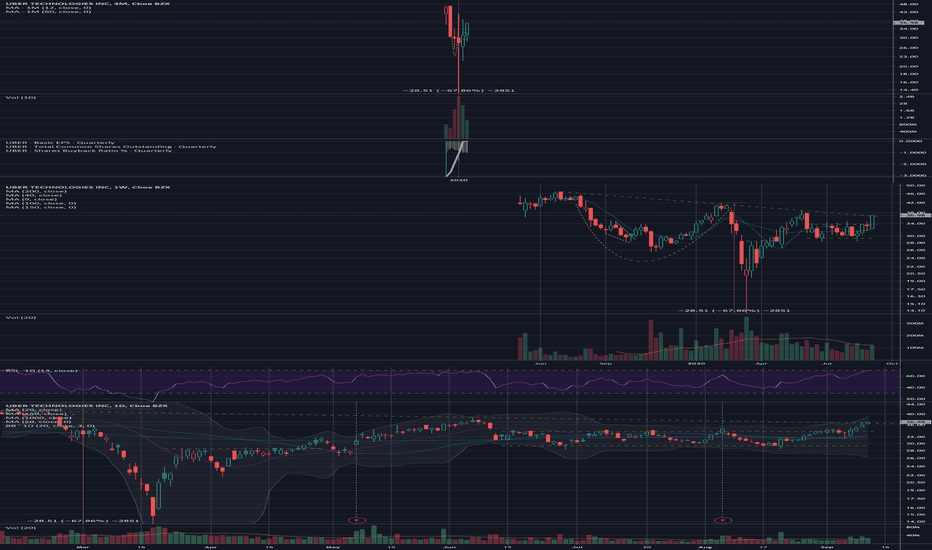This screenshot has width=932, height=550.
Task: Click the Aug label on daily time axis
Action: point(705,546)
